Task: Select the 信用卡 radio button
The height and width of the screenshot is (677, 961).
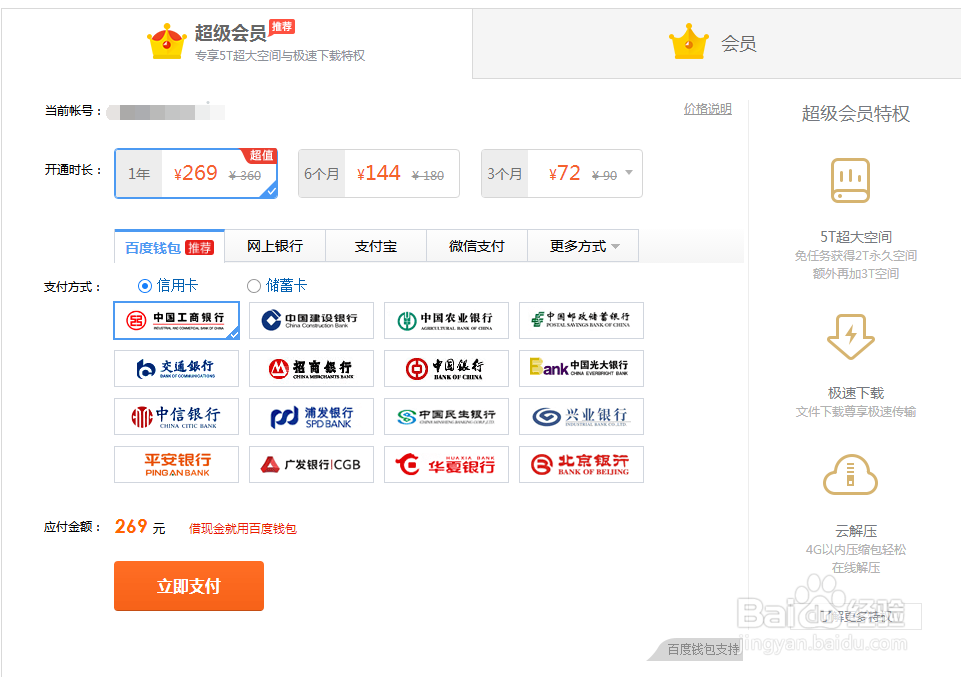Action: point(145,286)
